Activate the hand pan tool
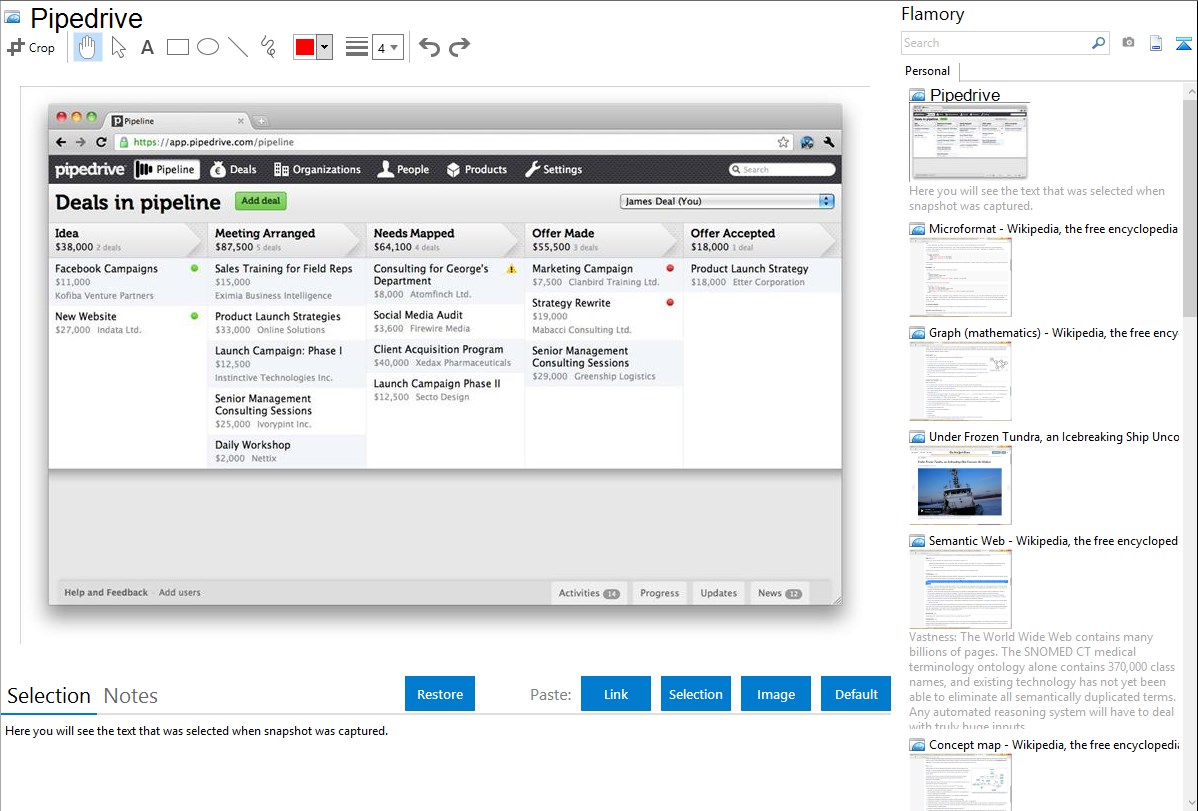 (87, 47)
